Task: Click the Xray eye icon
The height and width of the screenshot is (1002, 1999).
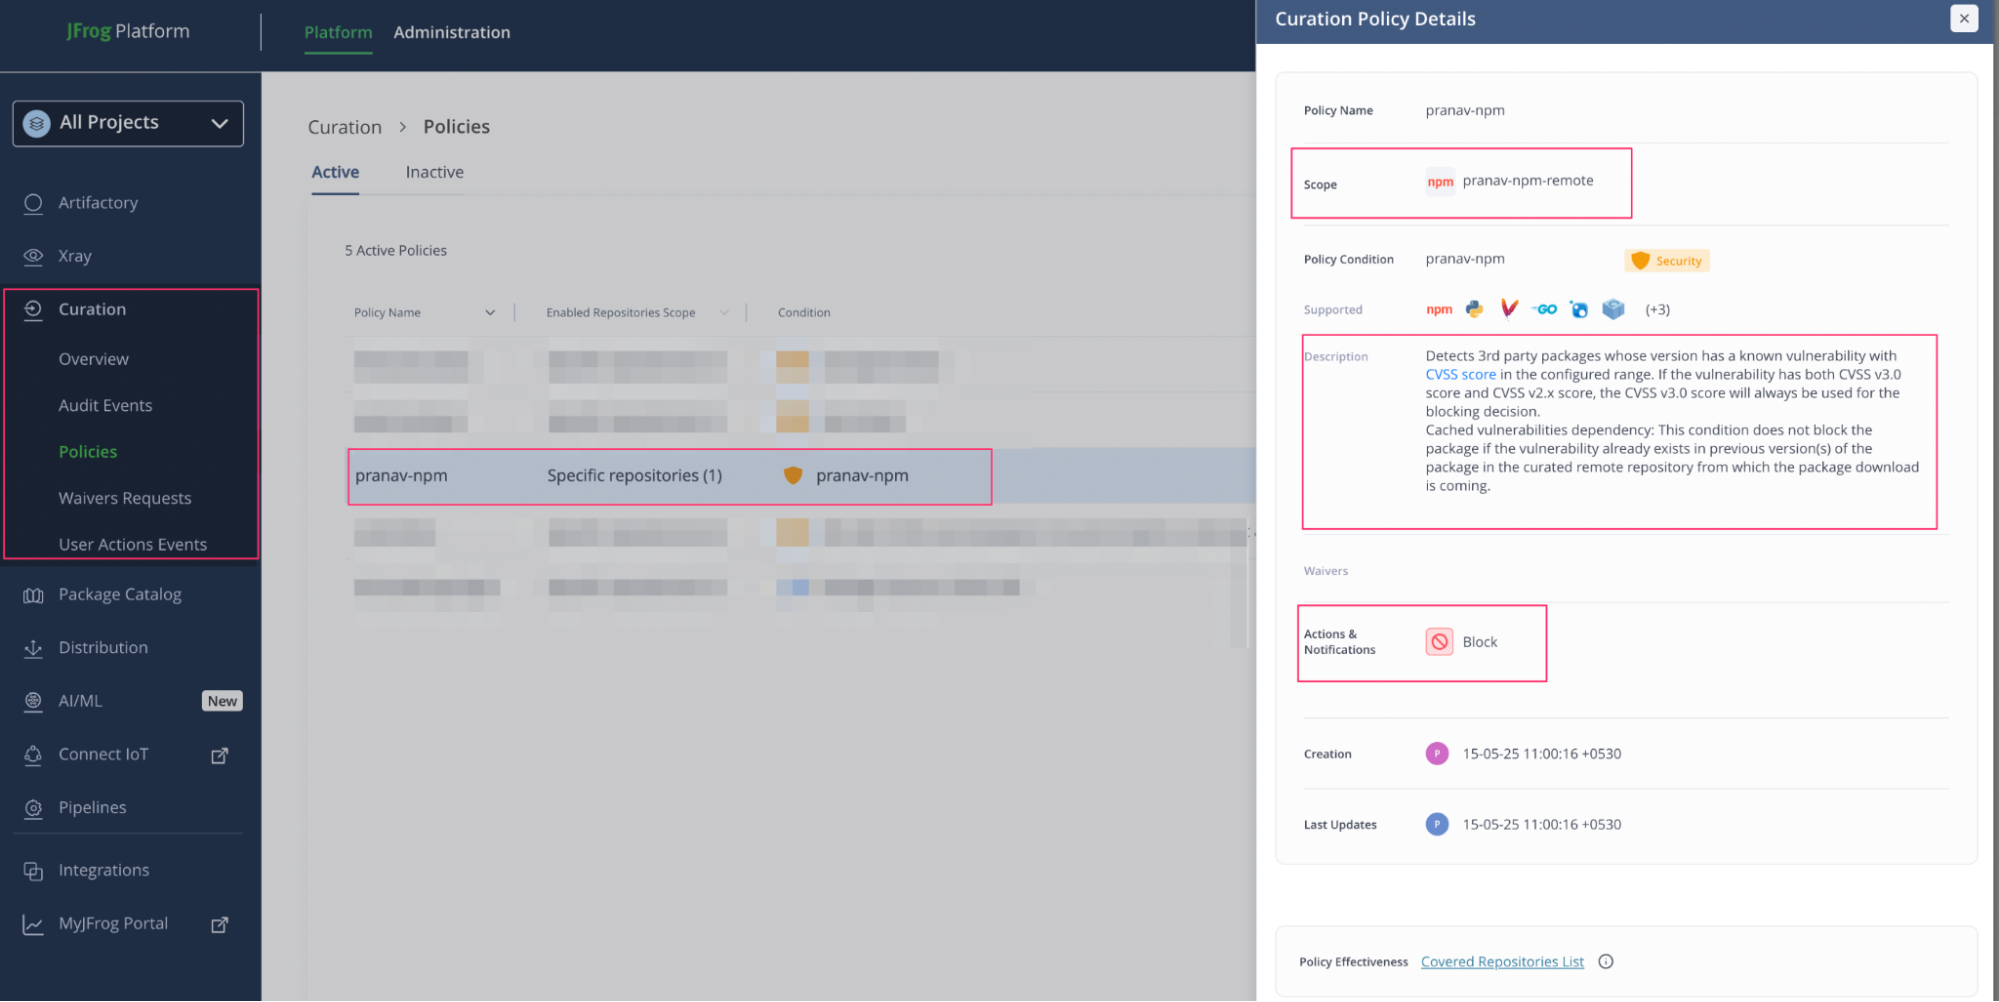Action: 33,256
